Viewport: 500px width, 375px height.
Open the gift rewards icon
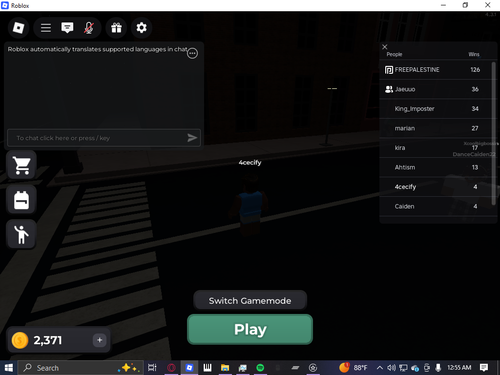coord(116,28)
